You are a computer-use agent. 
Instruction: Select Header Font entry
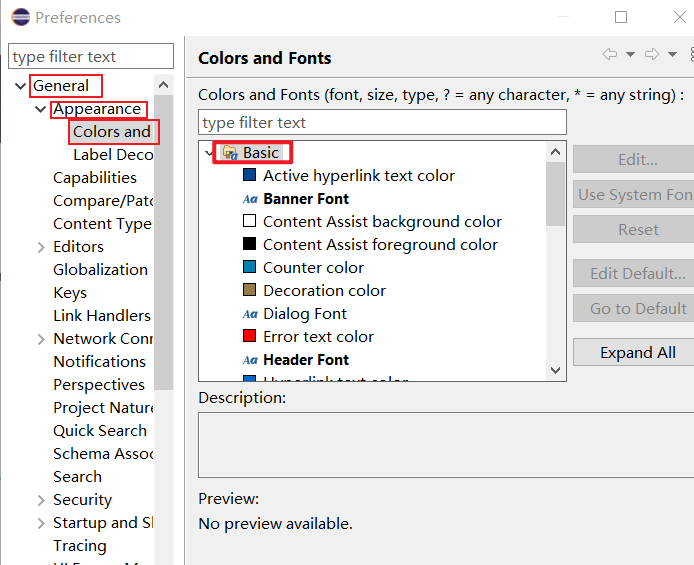click(x=306, y=360)
